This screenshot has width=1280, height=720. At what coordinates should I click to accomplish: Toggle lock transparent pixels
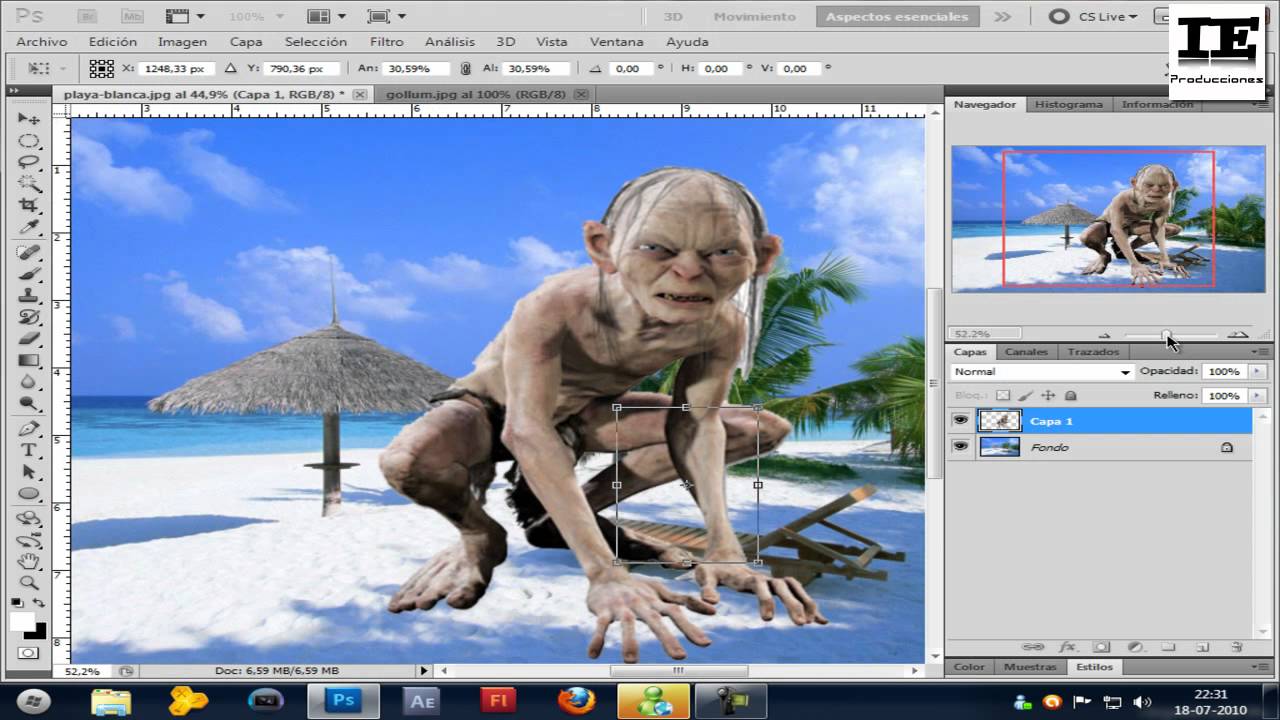tap(1003, 396)
